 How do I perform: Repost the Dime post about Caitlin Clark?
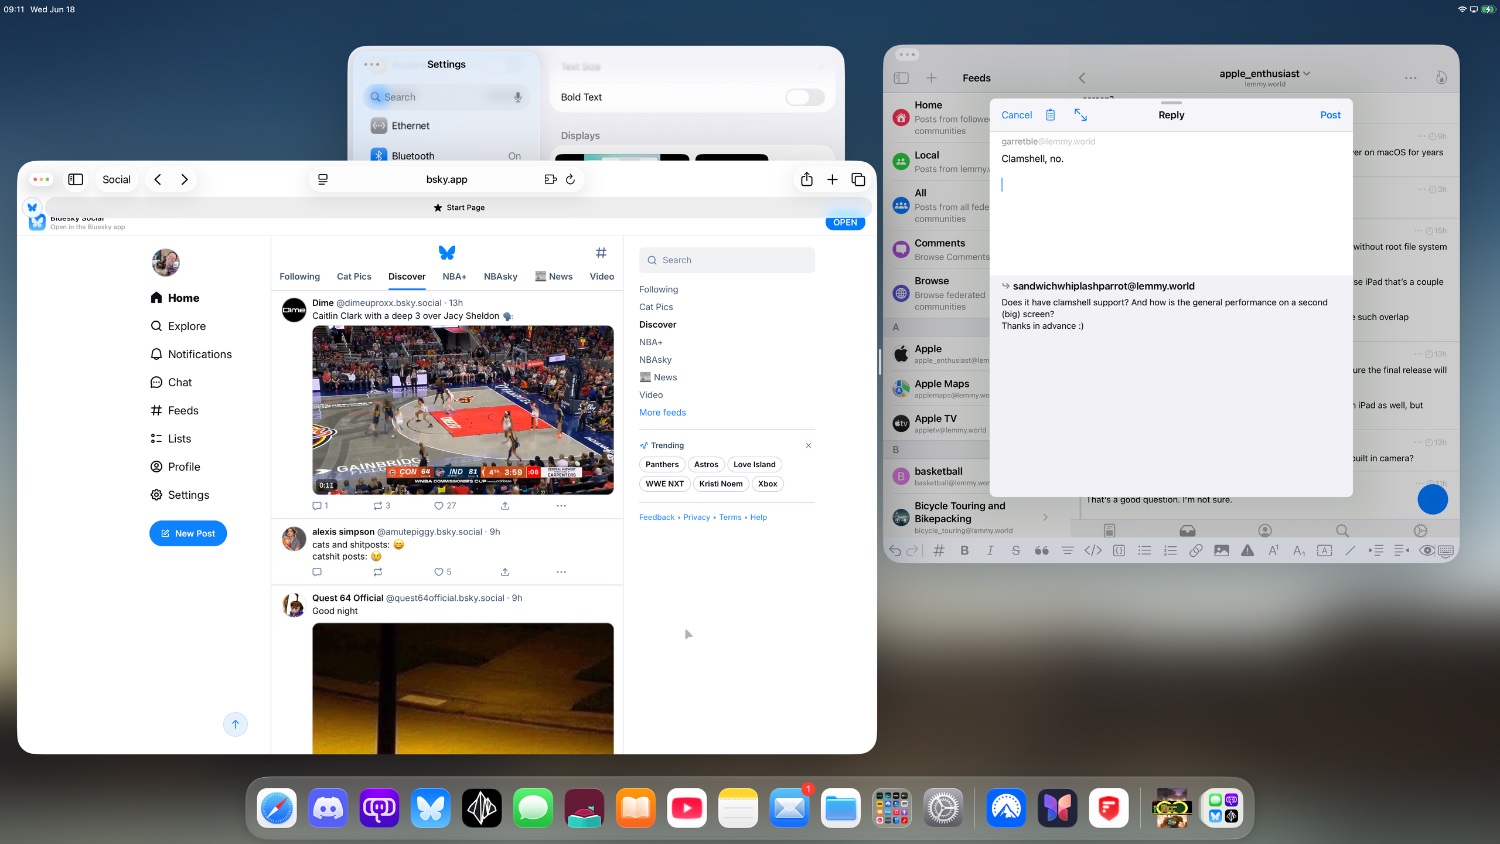pos(381,506)
